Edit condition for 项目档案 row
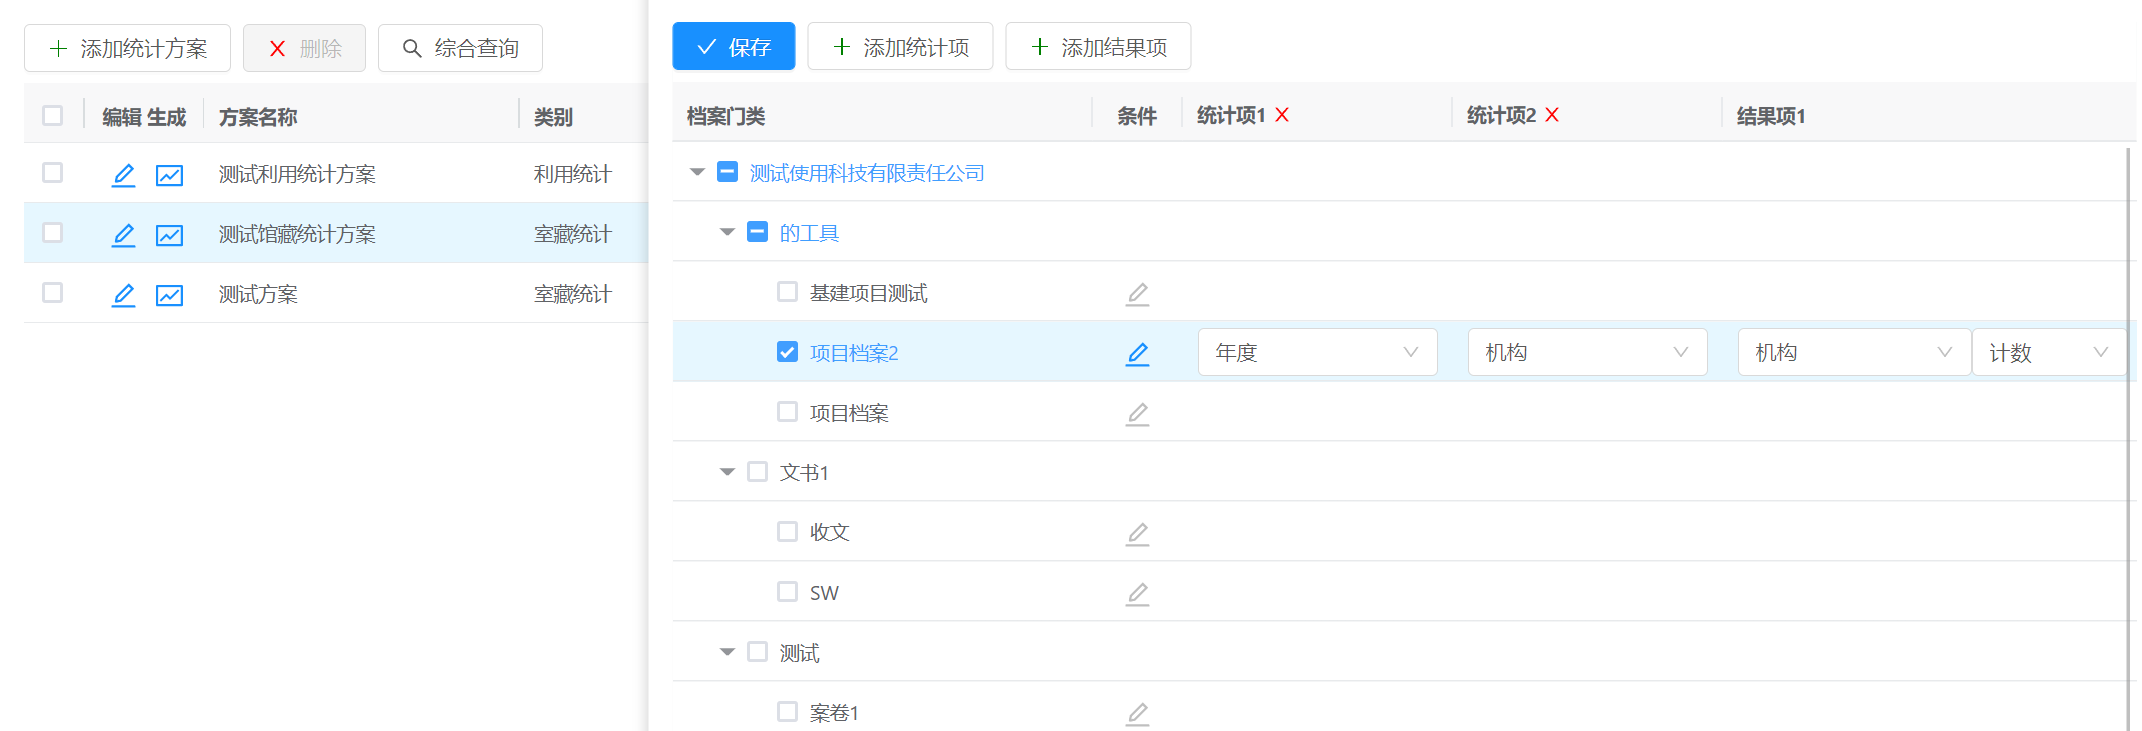 pyautogui.click(x=1137, y=414)
